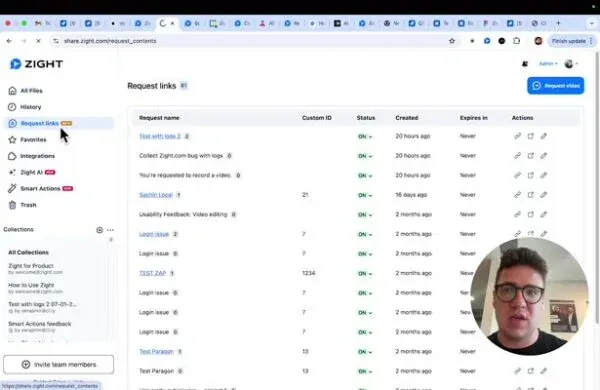Click the Gmail browser tab
600x390 pixels.
43,23
